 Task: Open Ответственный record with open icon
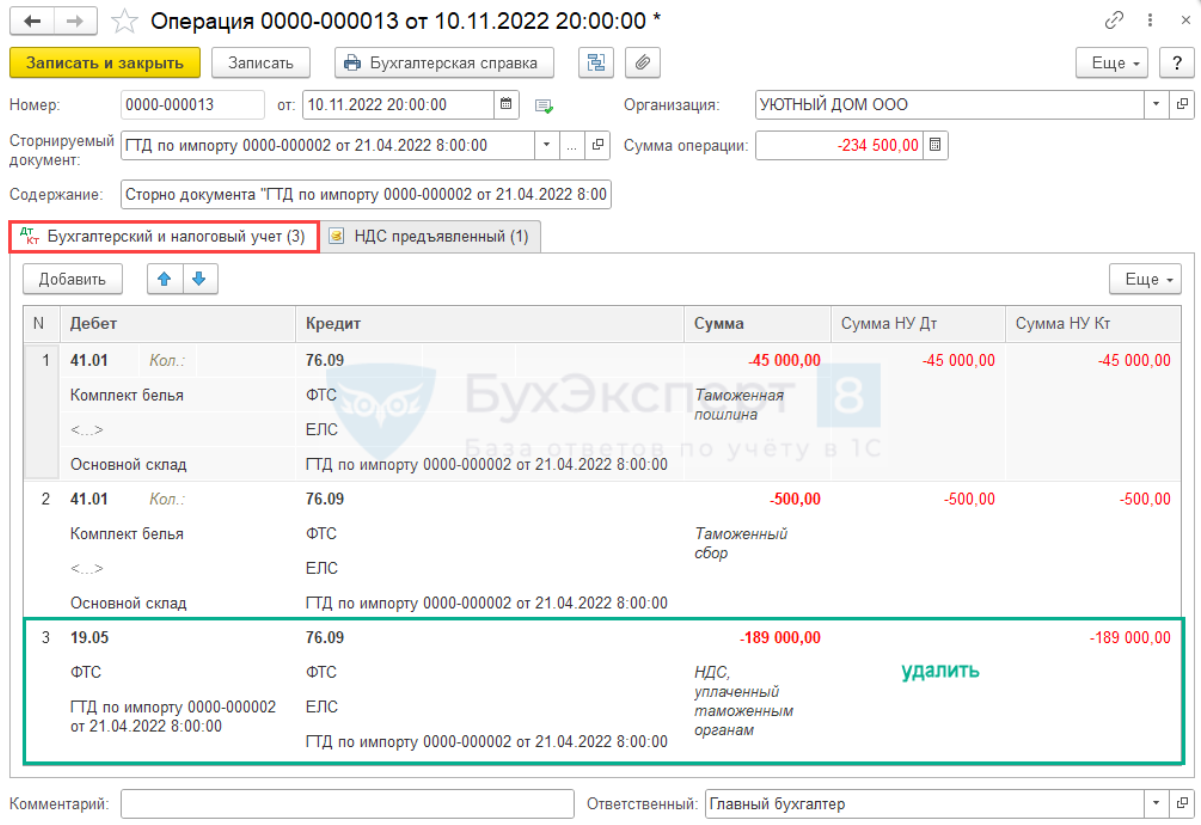click(1181, 804)
